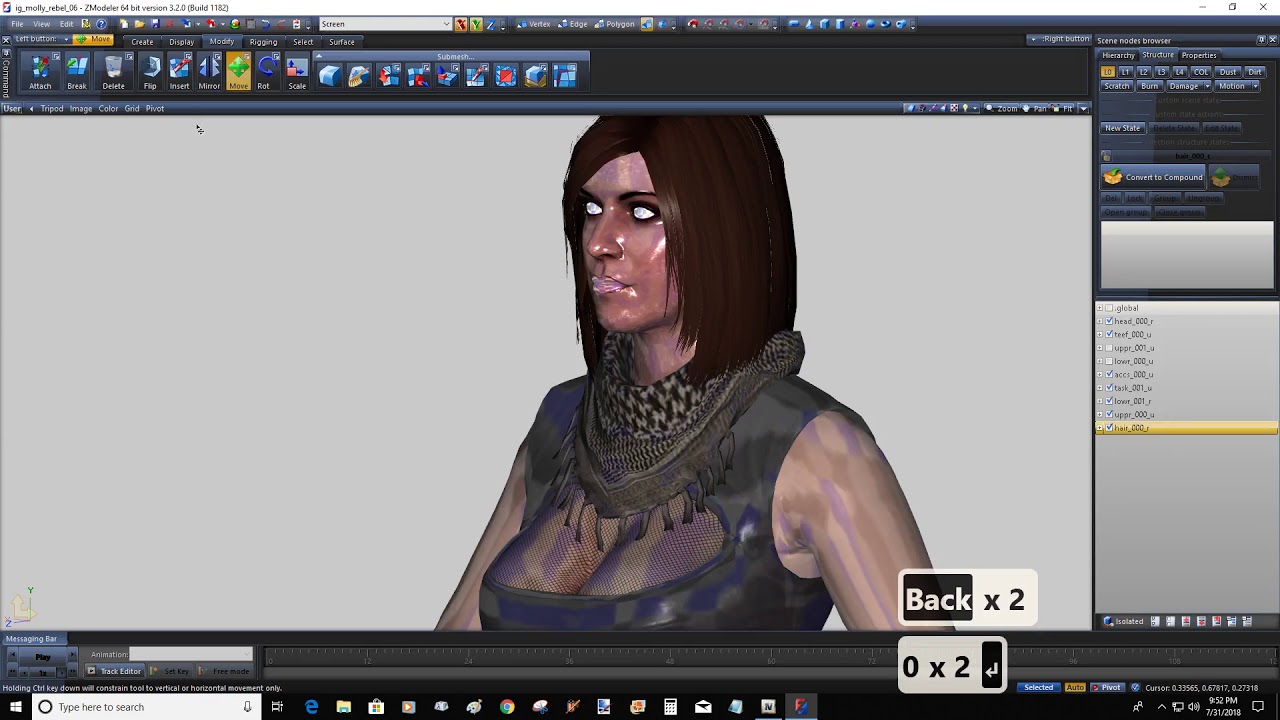Image resolution: width=1280 pixels, height=720 pixels.
Task: Click the Pivot viewport menu
Action: point(155,108)
